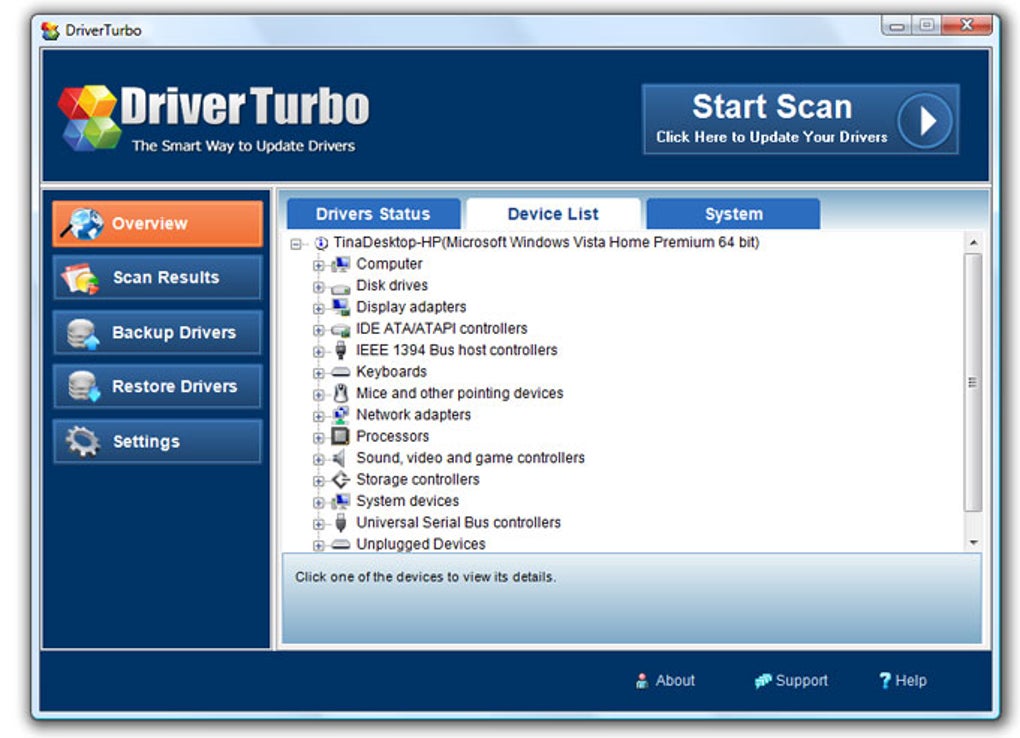The image size is (1020, 738).
Task: Switch to the Drivers Status tab
Action: point(373,214)
